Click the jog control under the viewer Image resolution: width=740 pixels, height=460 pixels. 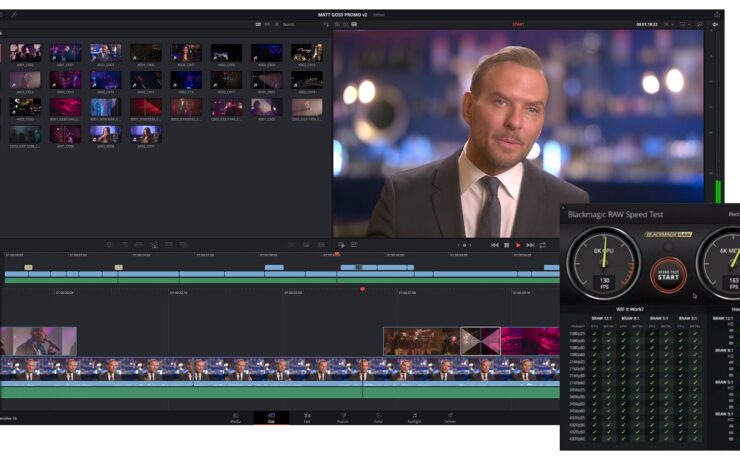[464, 245]
